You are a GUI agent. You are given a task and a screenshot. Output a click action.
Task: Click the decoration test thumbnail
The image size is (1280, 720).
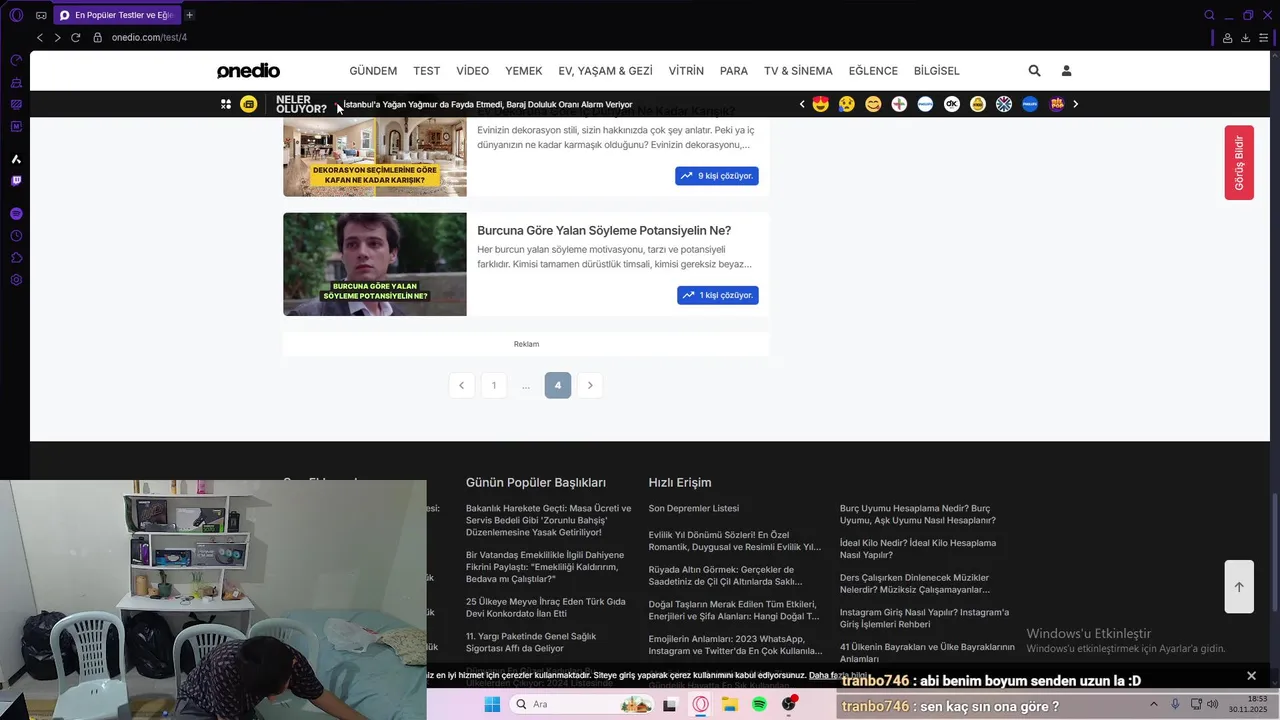click(x=375, y=157)
